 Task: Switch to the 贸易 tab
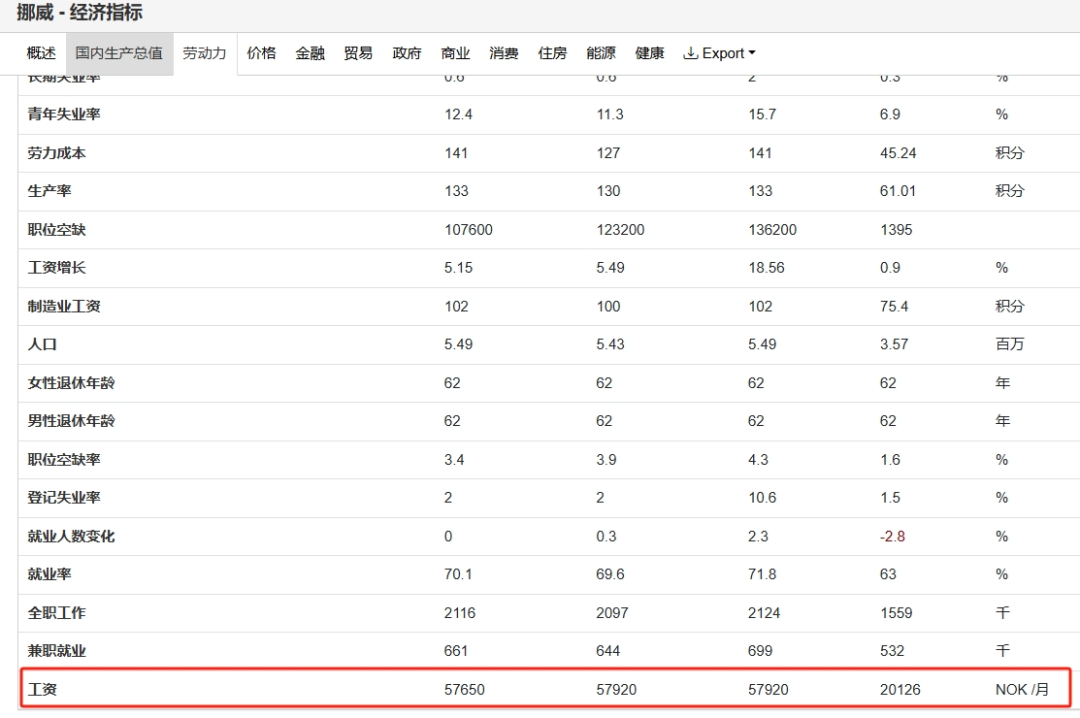pyautogui.click(x=358, y=53)
